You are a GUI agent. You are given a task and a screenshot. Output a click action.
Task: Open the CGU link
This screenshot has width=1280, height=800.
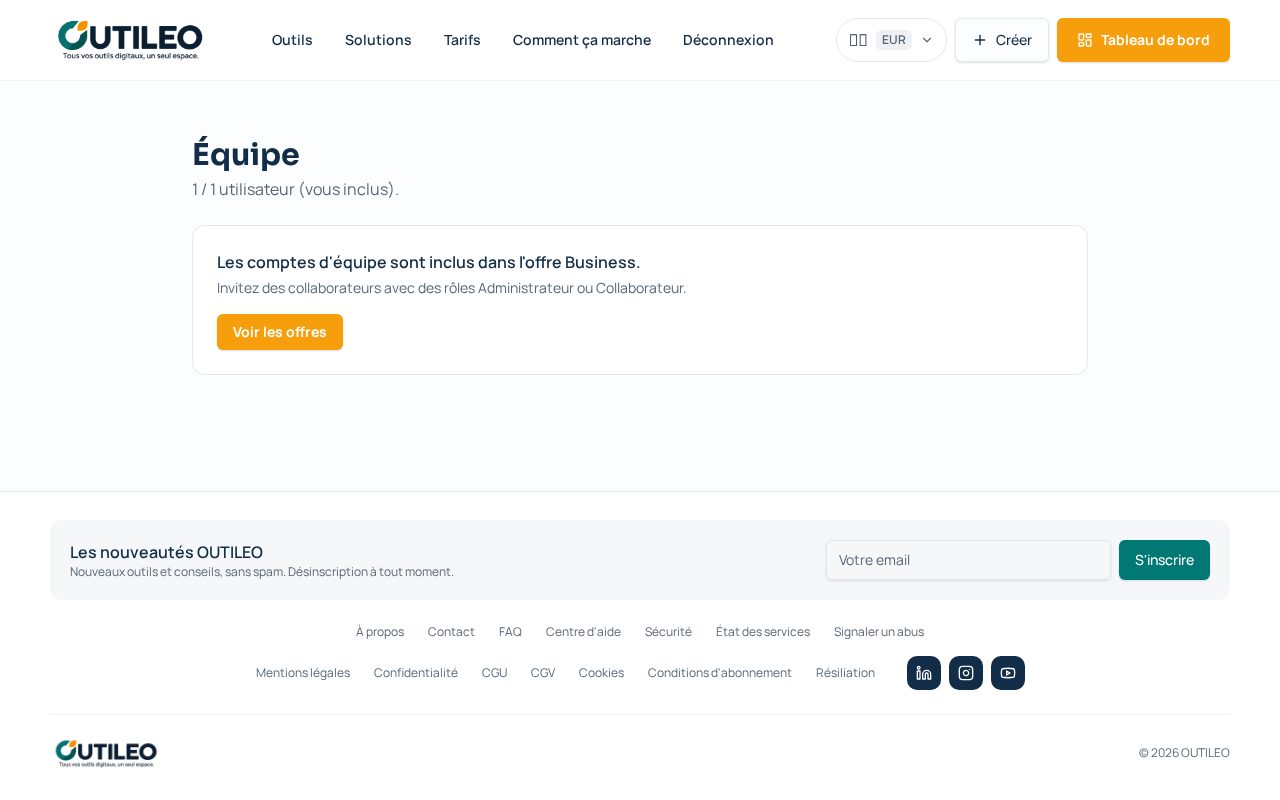pyautogui.click(x=494, y=673)
